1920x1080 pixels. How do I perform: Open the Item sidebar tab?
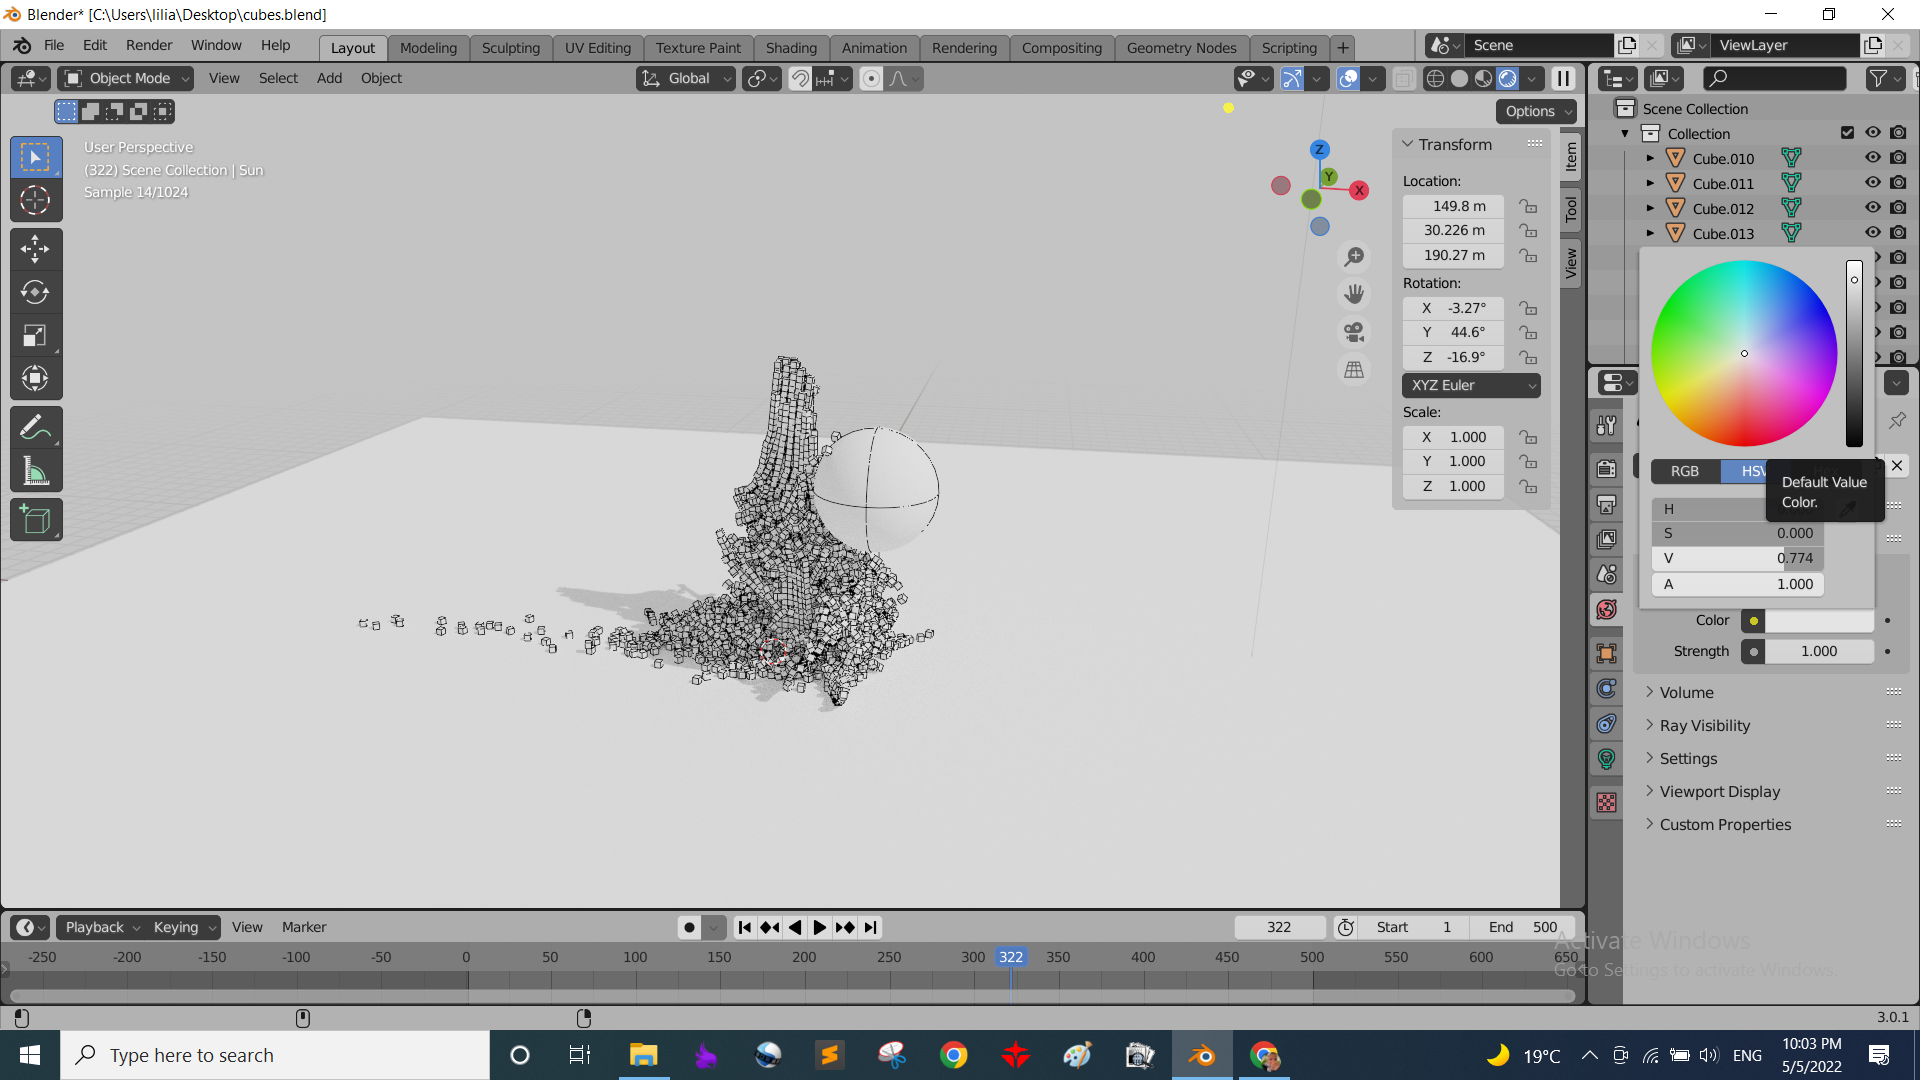click(1571, 156)
